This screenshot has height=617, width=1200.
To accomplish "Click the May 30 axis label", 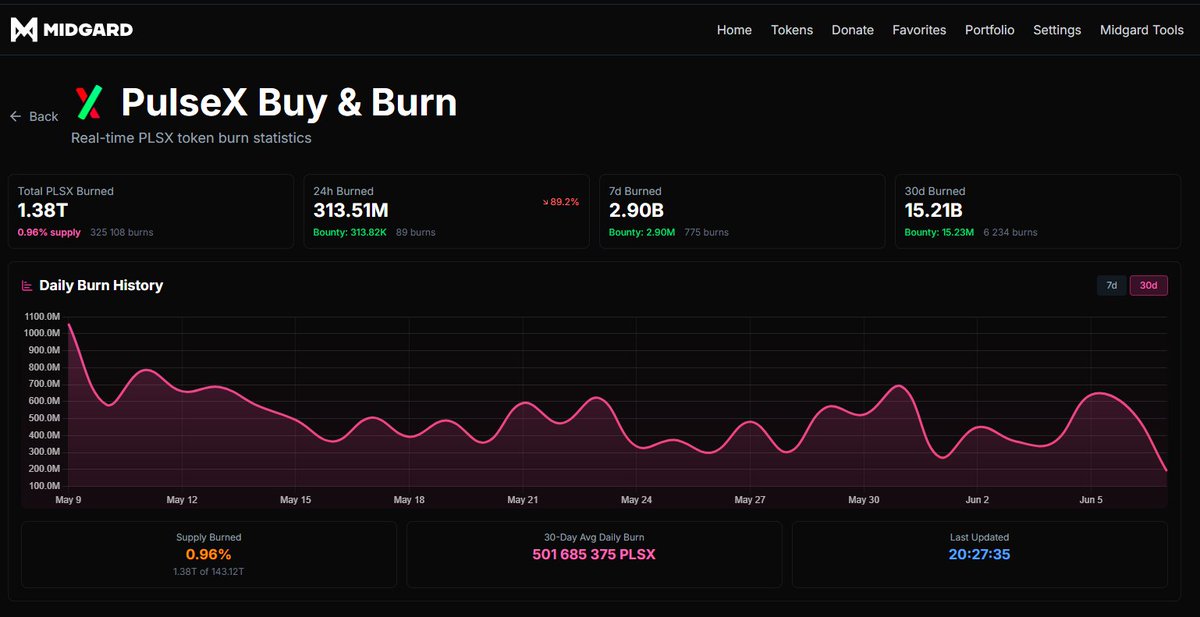I will click(x=864, y=500).
